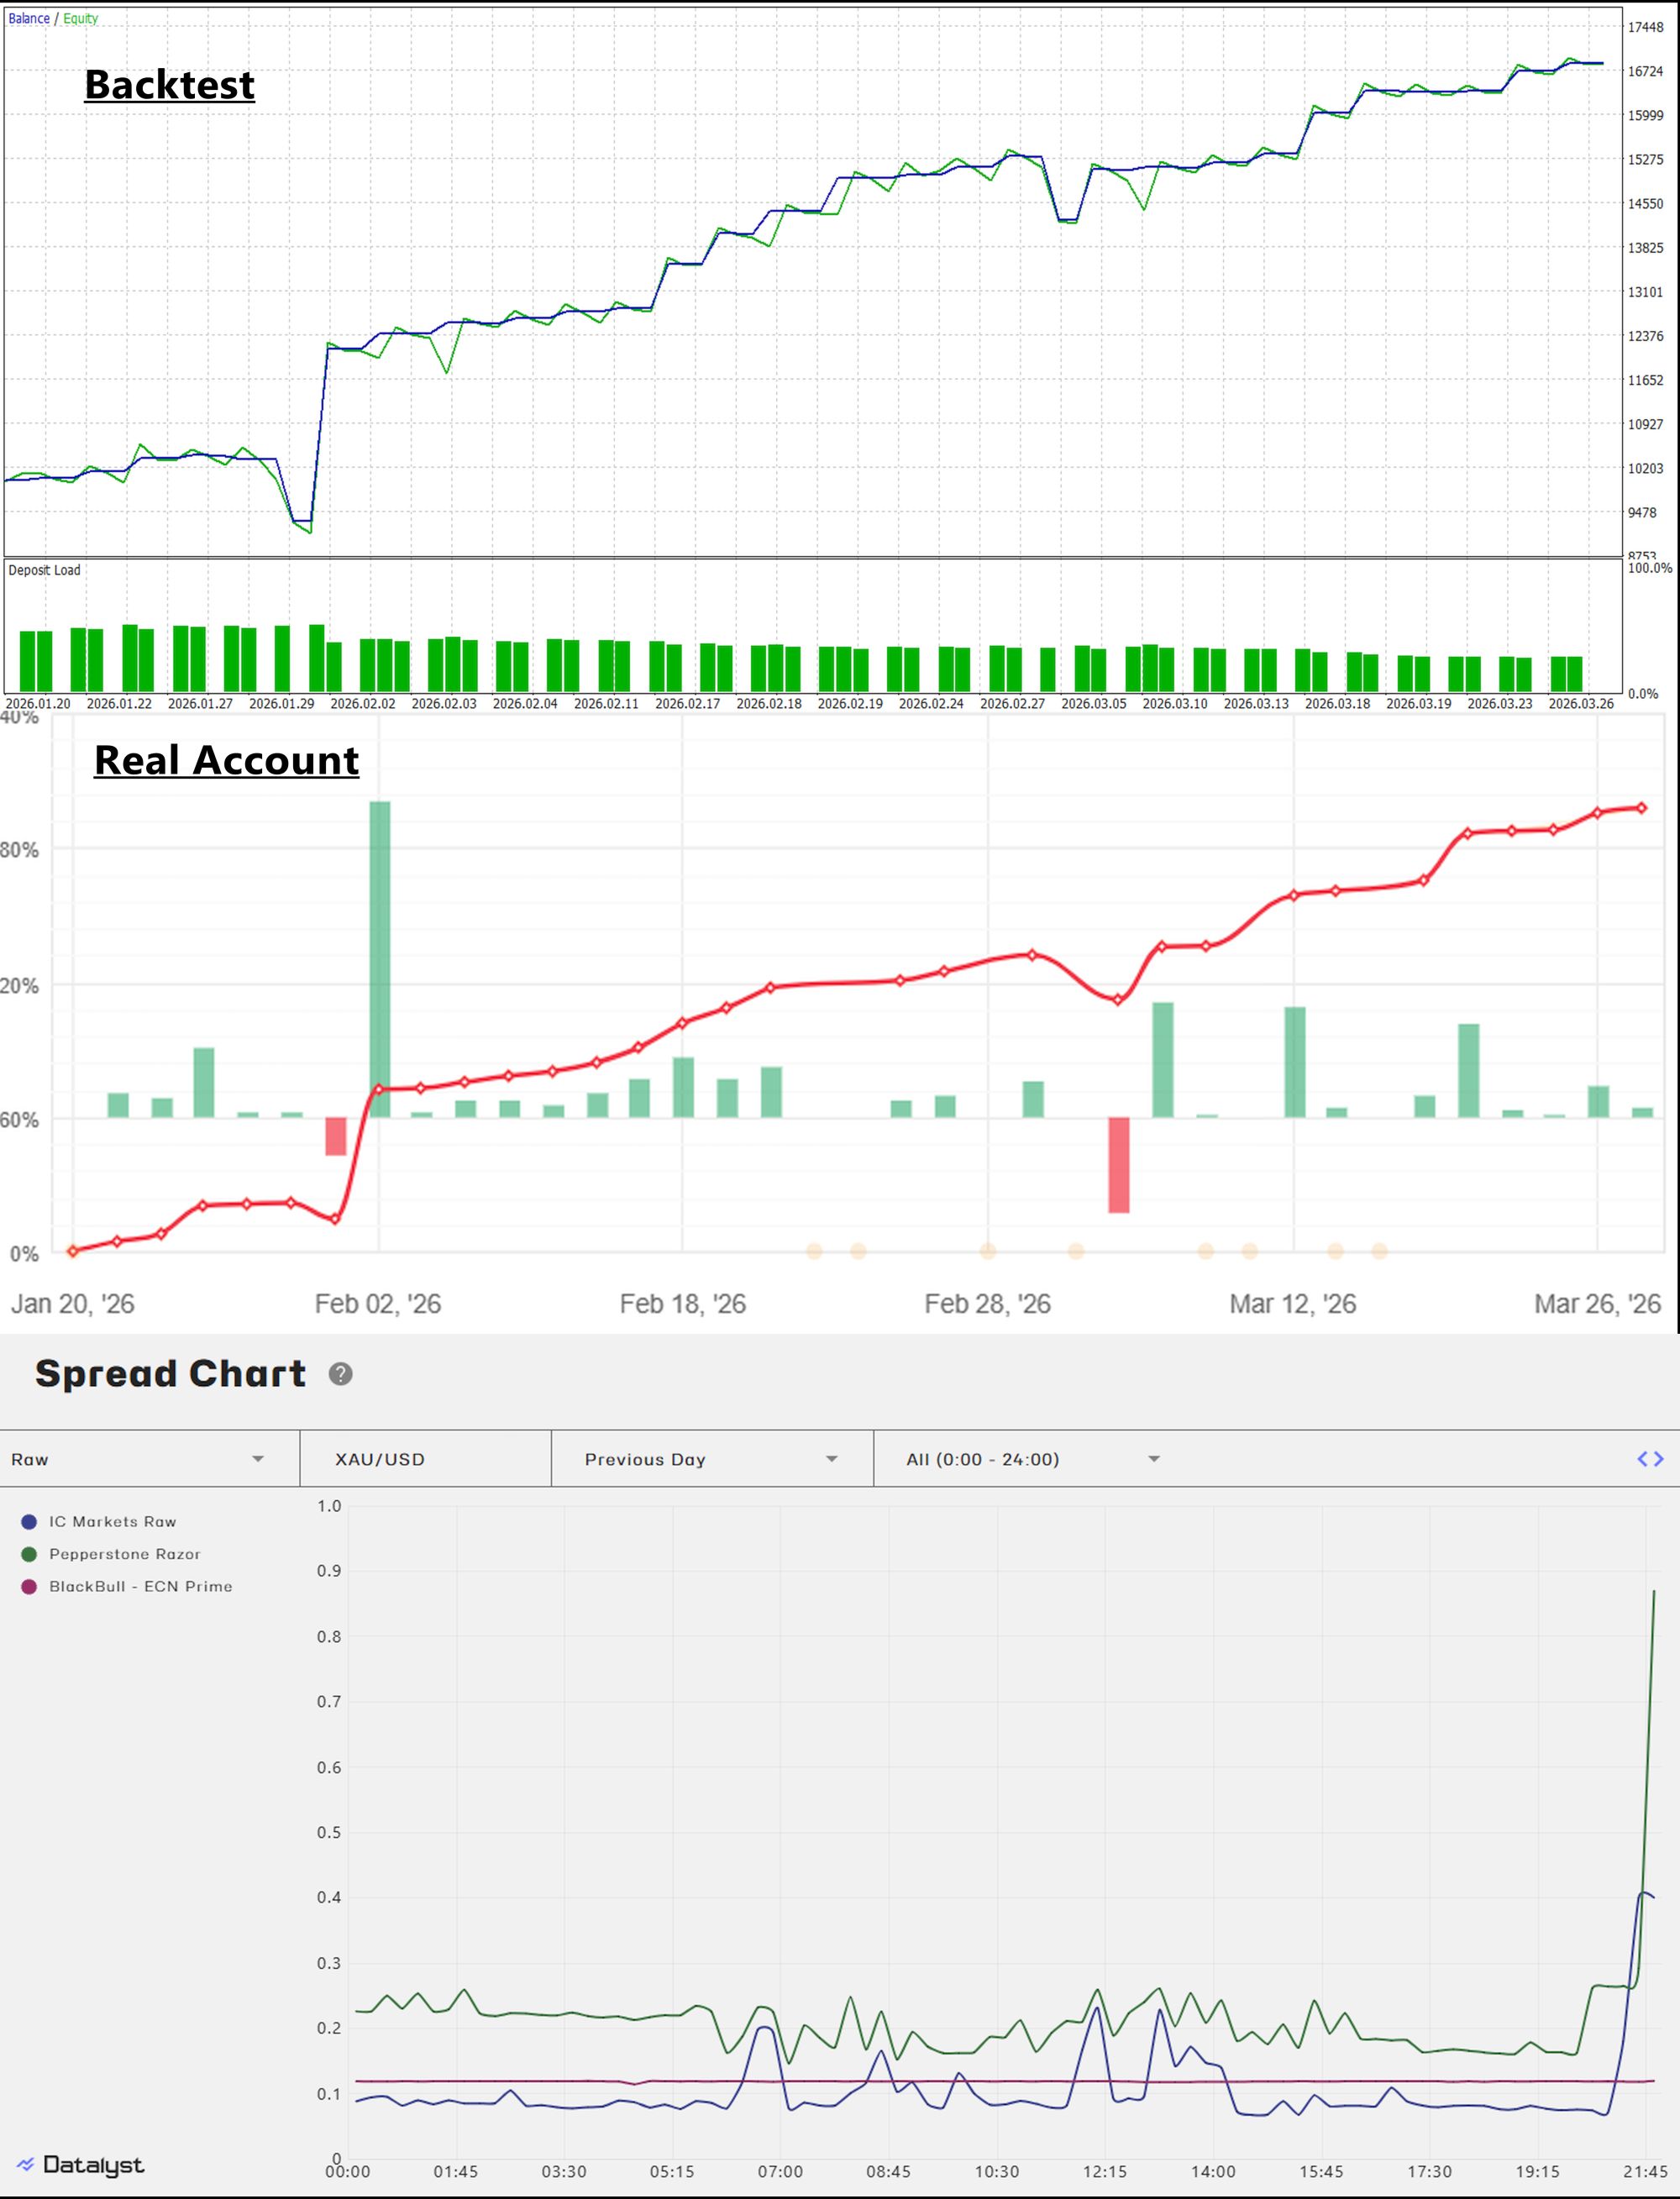Click the Deposit Load label
The width and height of the screenshot is (1680, 2199).
44,570
